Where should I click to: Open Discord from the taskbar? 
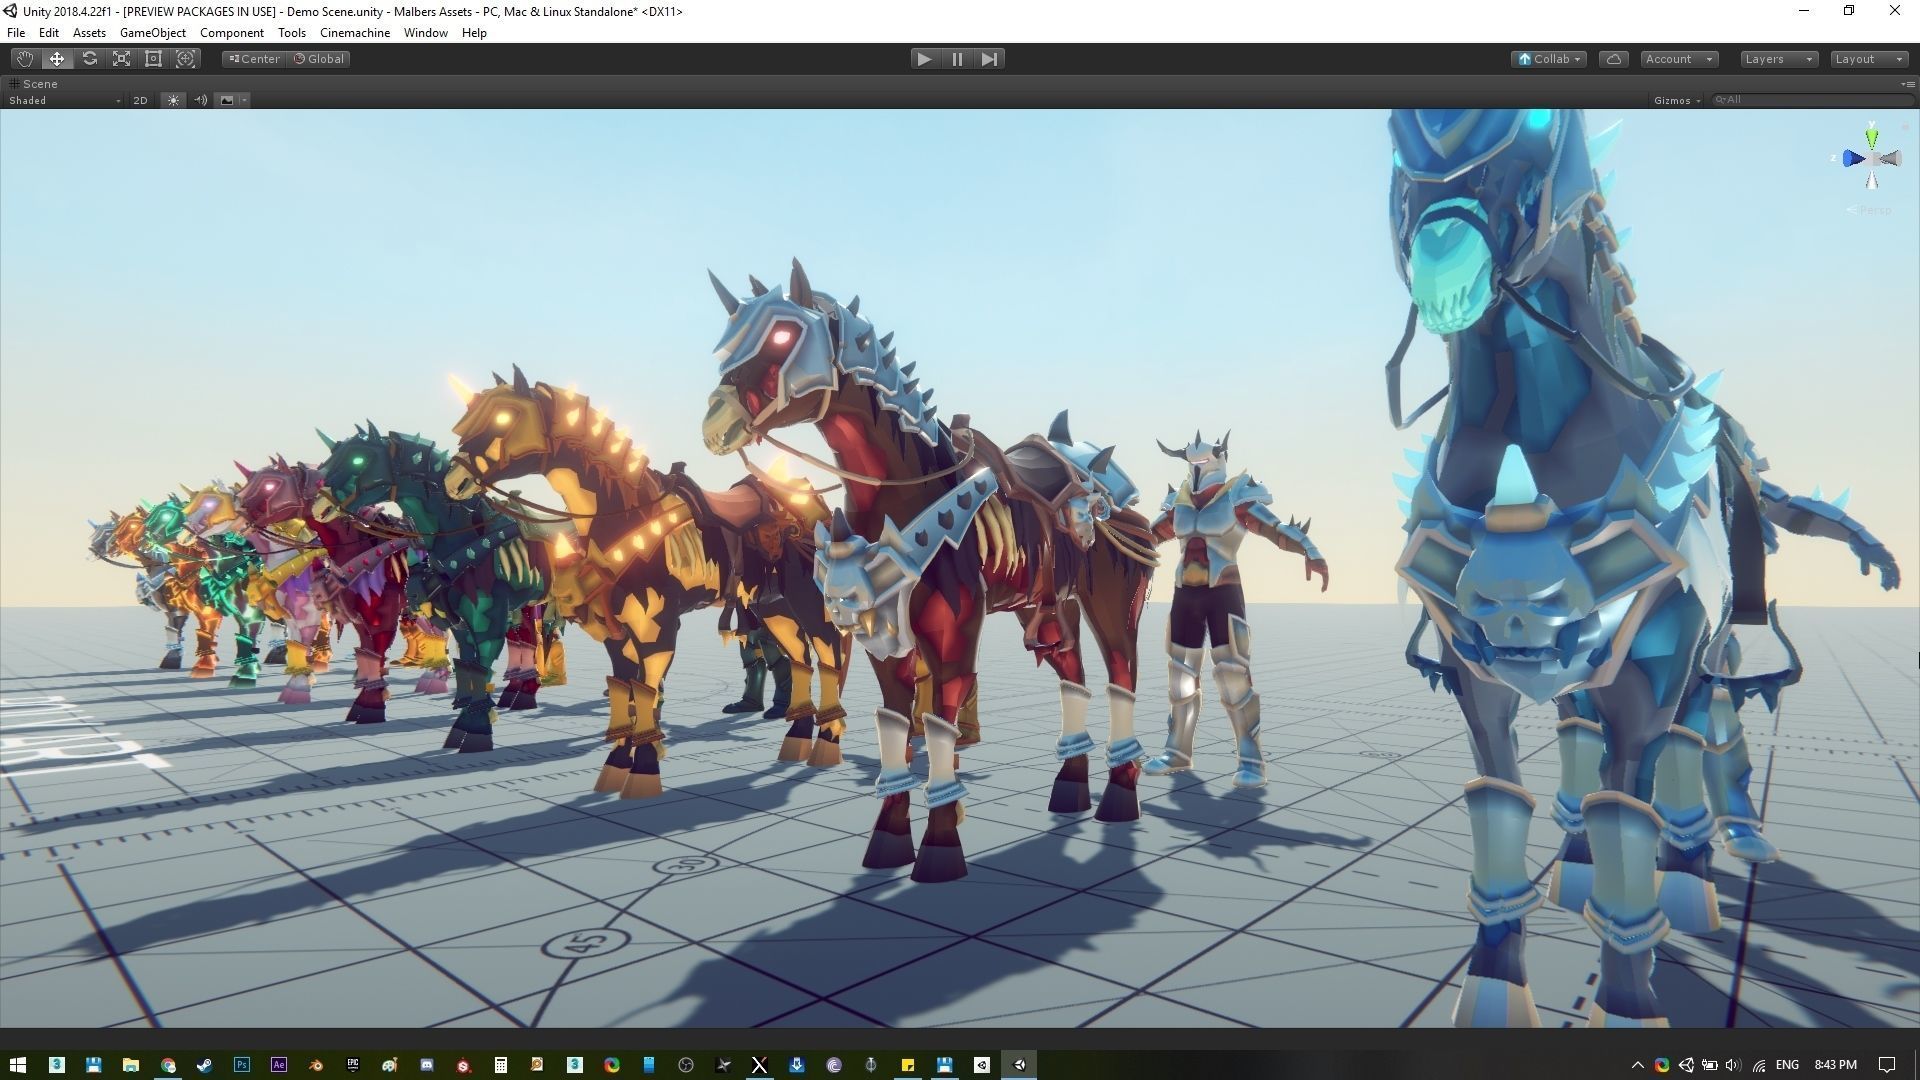tap(427, 1065)
